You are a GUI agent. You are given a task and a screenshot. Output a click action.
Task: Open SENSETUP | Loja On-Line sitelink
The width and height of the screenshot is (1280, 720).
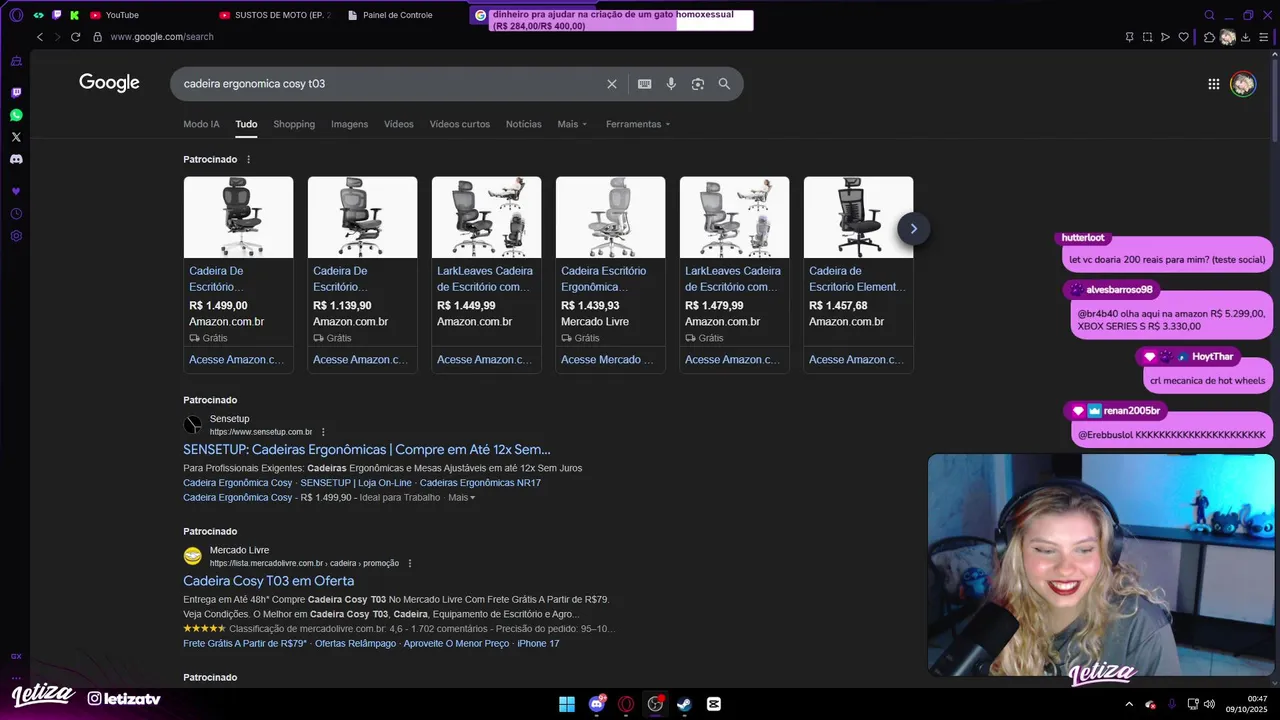(x=356, y=483)
